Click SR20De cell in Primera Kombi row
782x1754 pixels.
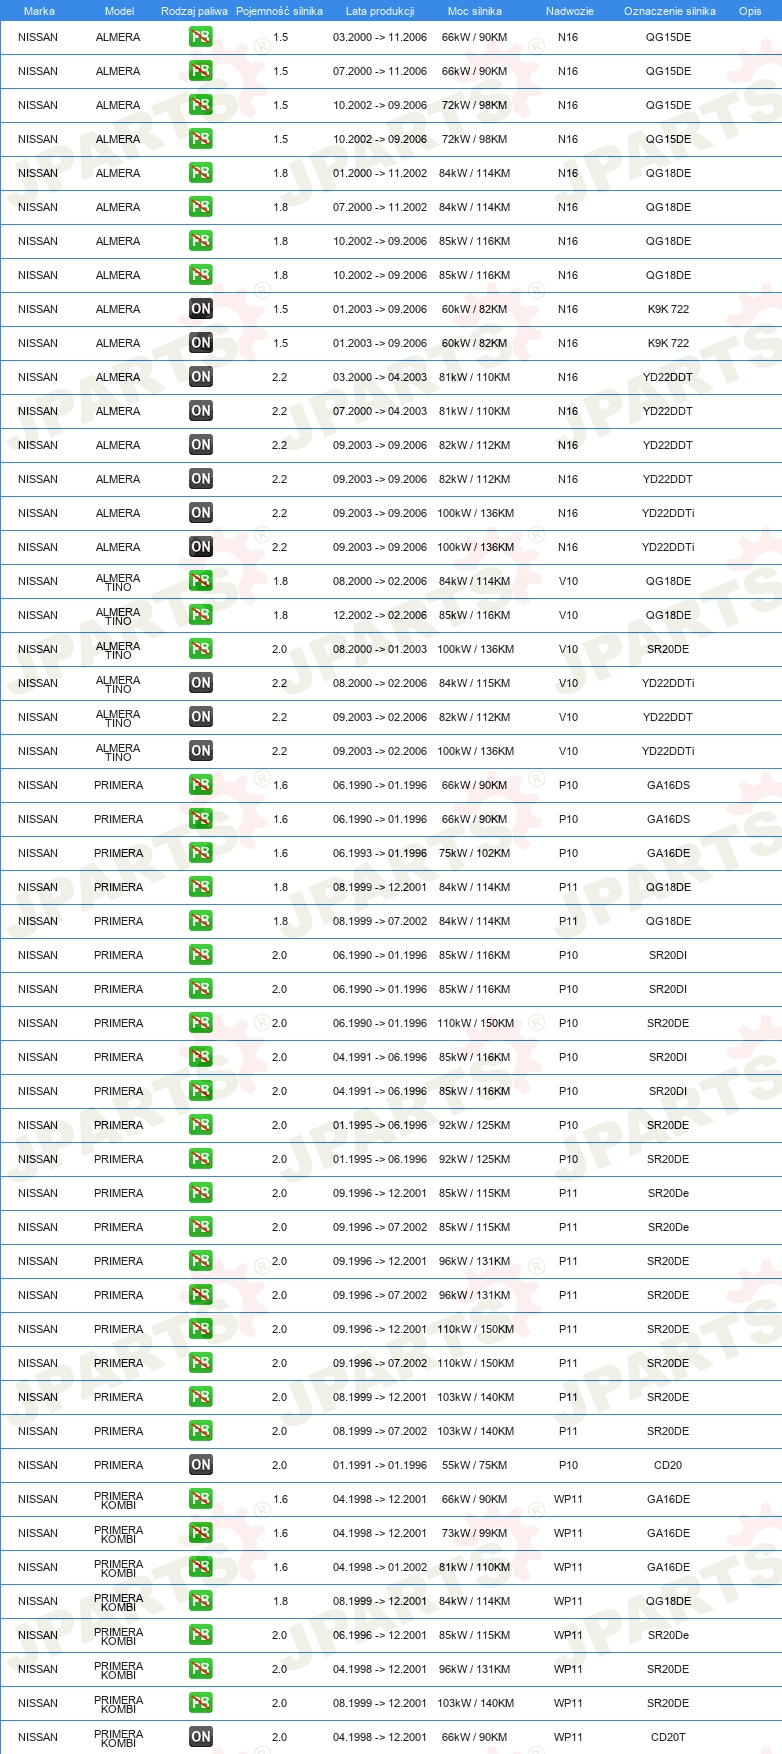click(x=668, y=1635)
